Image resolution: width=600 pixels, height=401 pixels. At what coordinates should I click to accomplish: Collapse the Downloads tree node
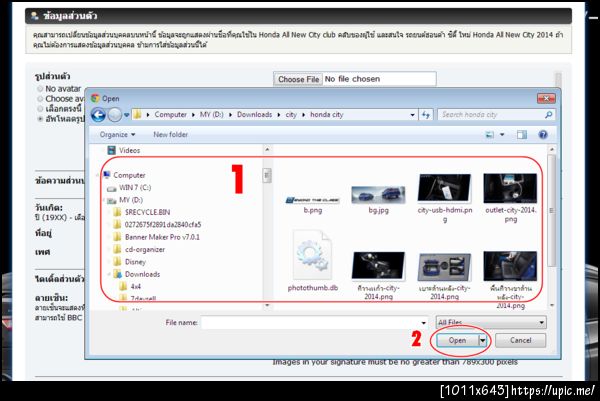(x=109, y=274)
